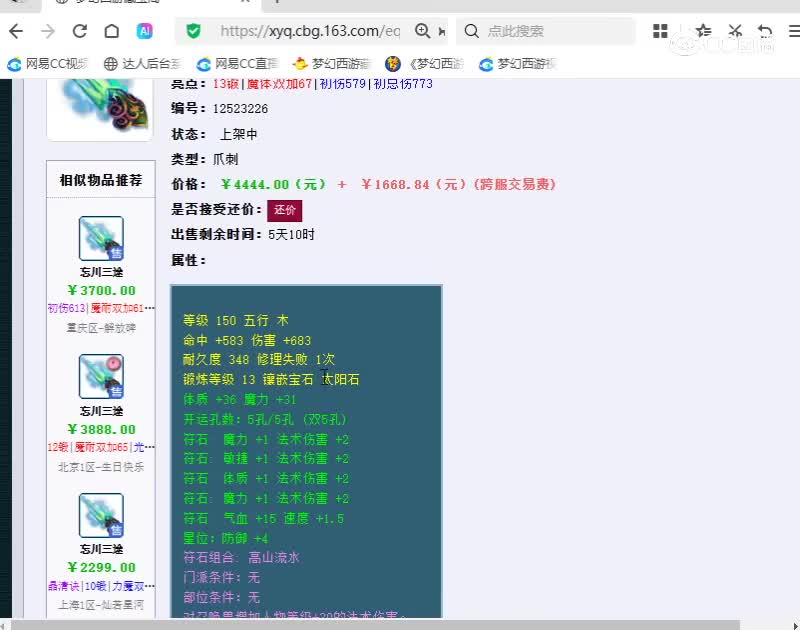Click the 5天10时 remaining time text
Image resolution: width=800 pixels, height=630 pixels.
pos(291,235)
